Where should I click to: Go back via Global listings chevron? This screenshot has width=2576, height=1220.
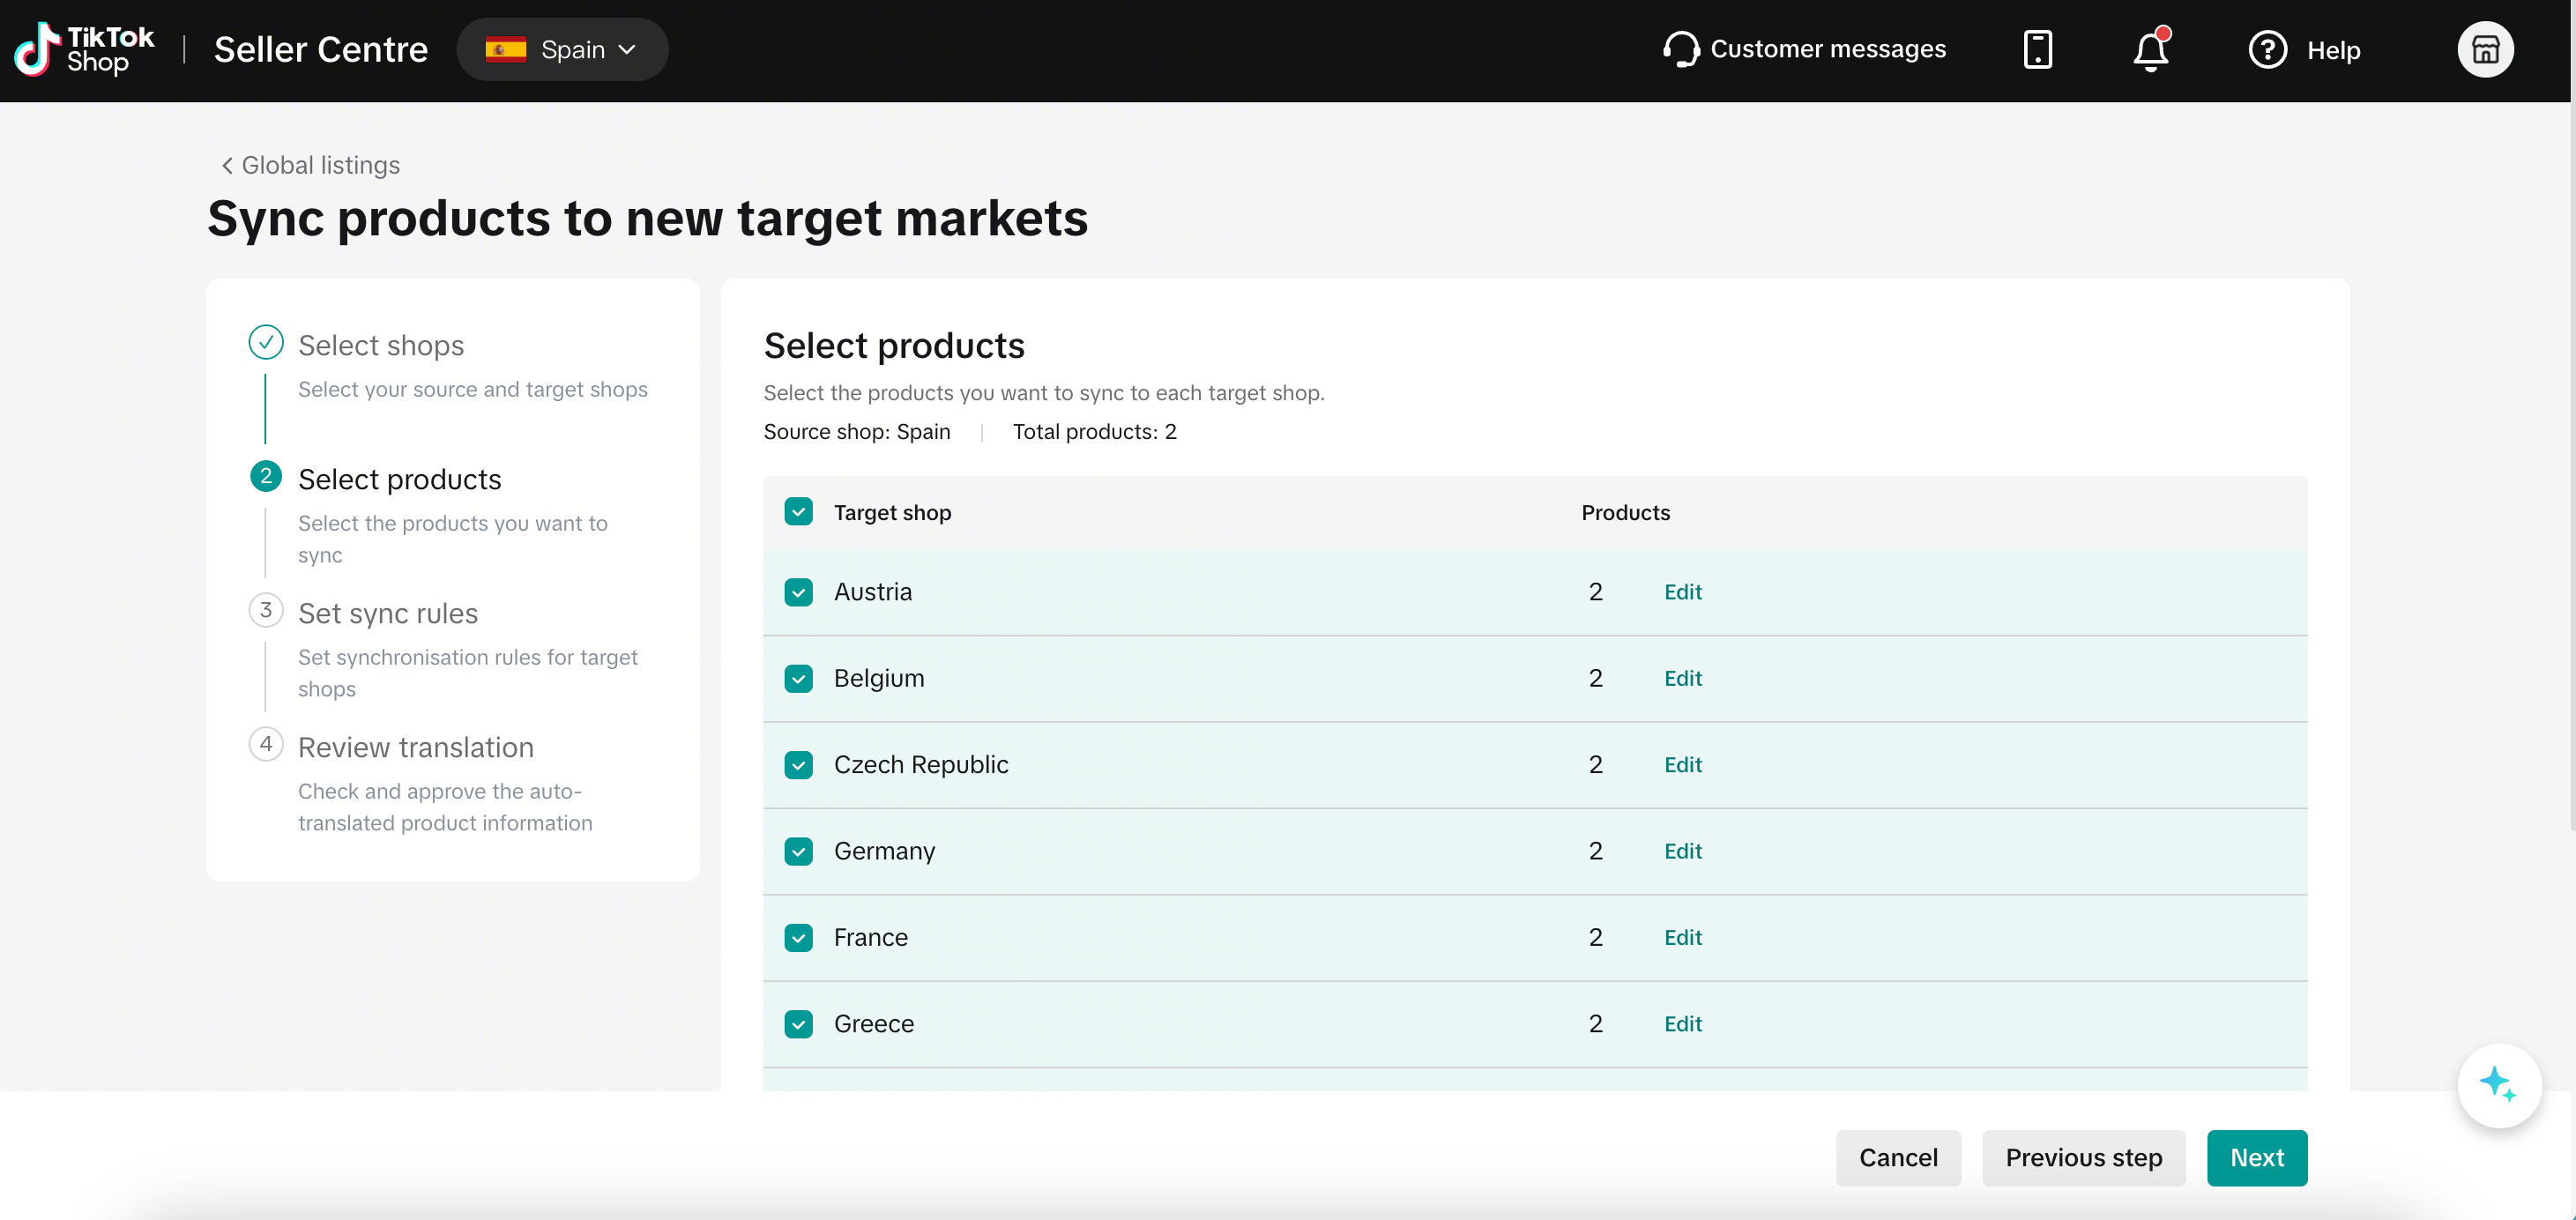coord(227,165)
